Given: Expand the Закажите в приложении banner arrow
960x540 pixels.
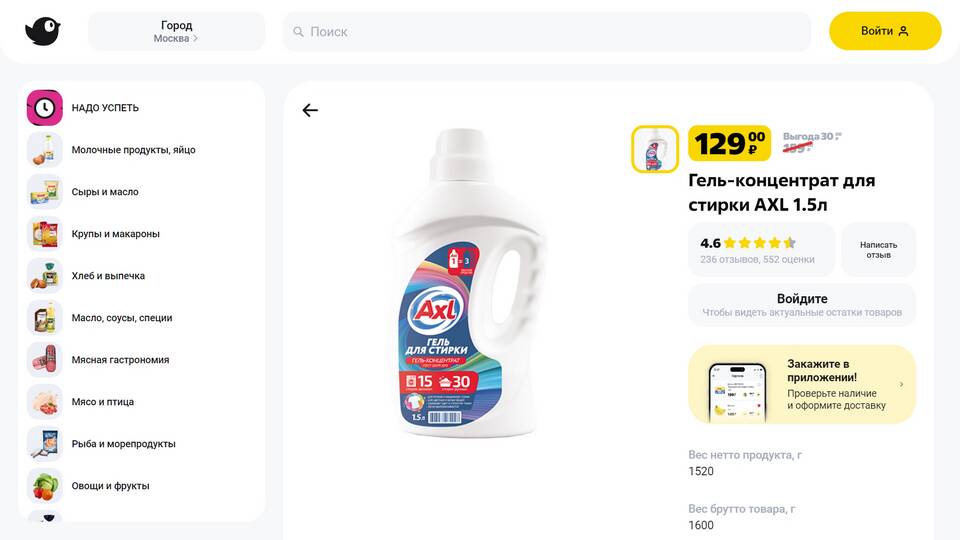Looking at the screenshot, I should pyautogui.click(x=901, y=384).
